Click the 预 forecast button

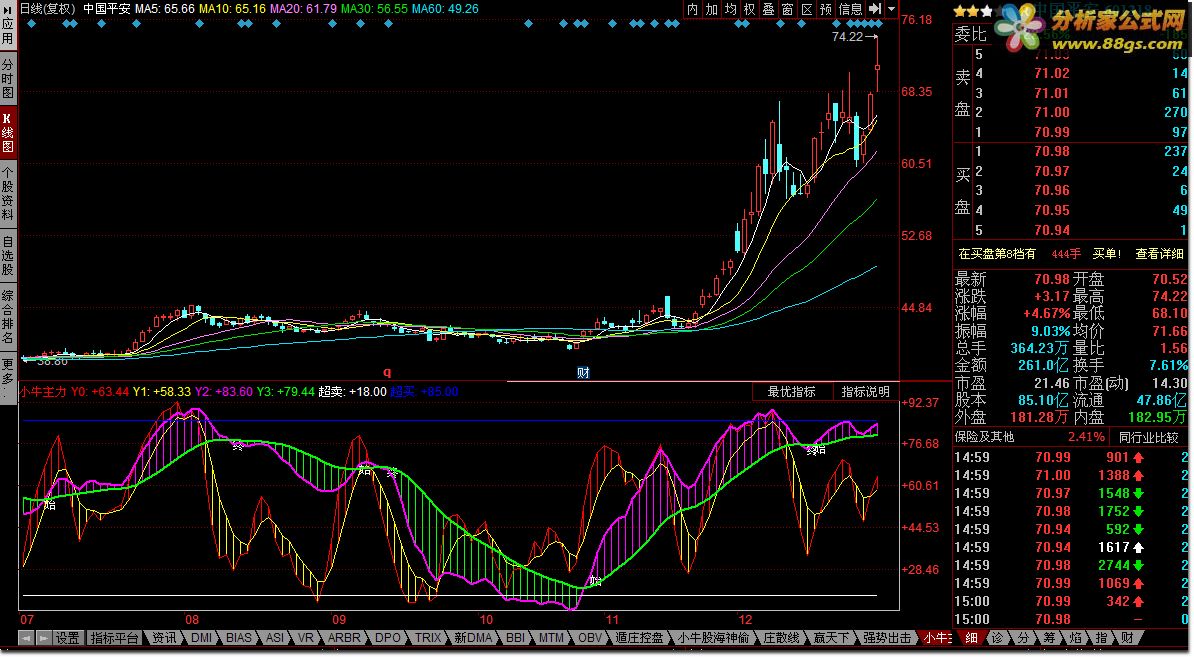point(825,9)
